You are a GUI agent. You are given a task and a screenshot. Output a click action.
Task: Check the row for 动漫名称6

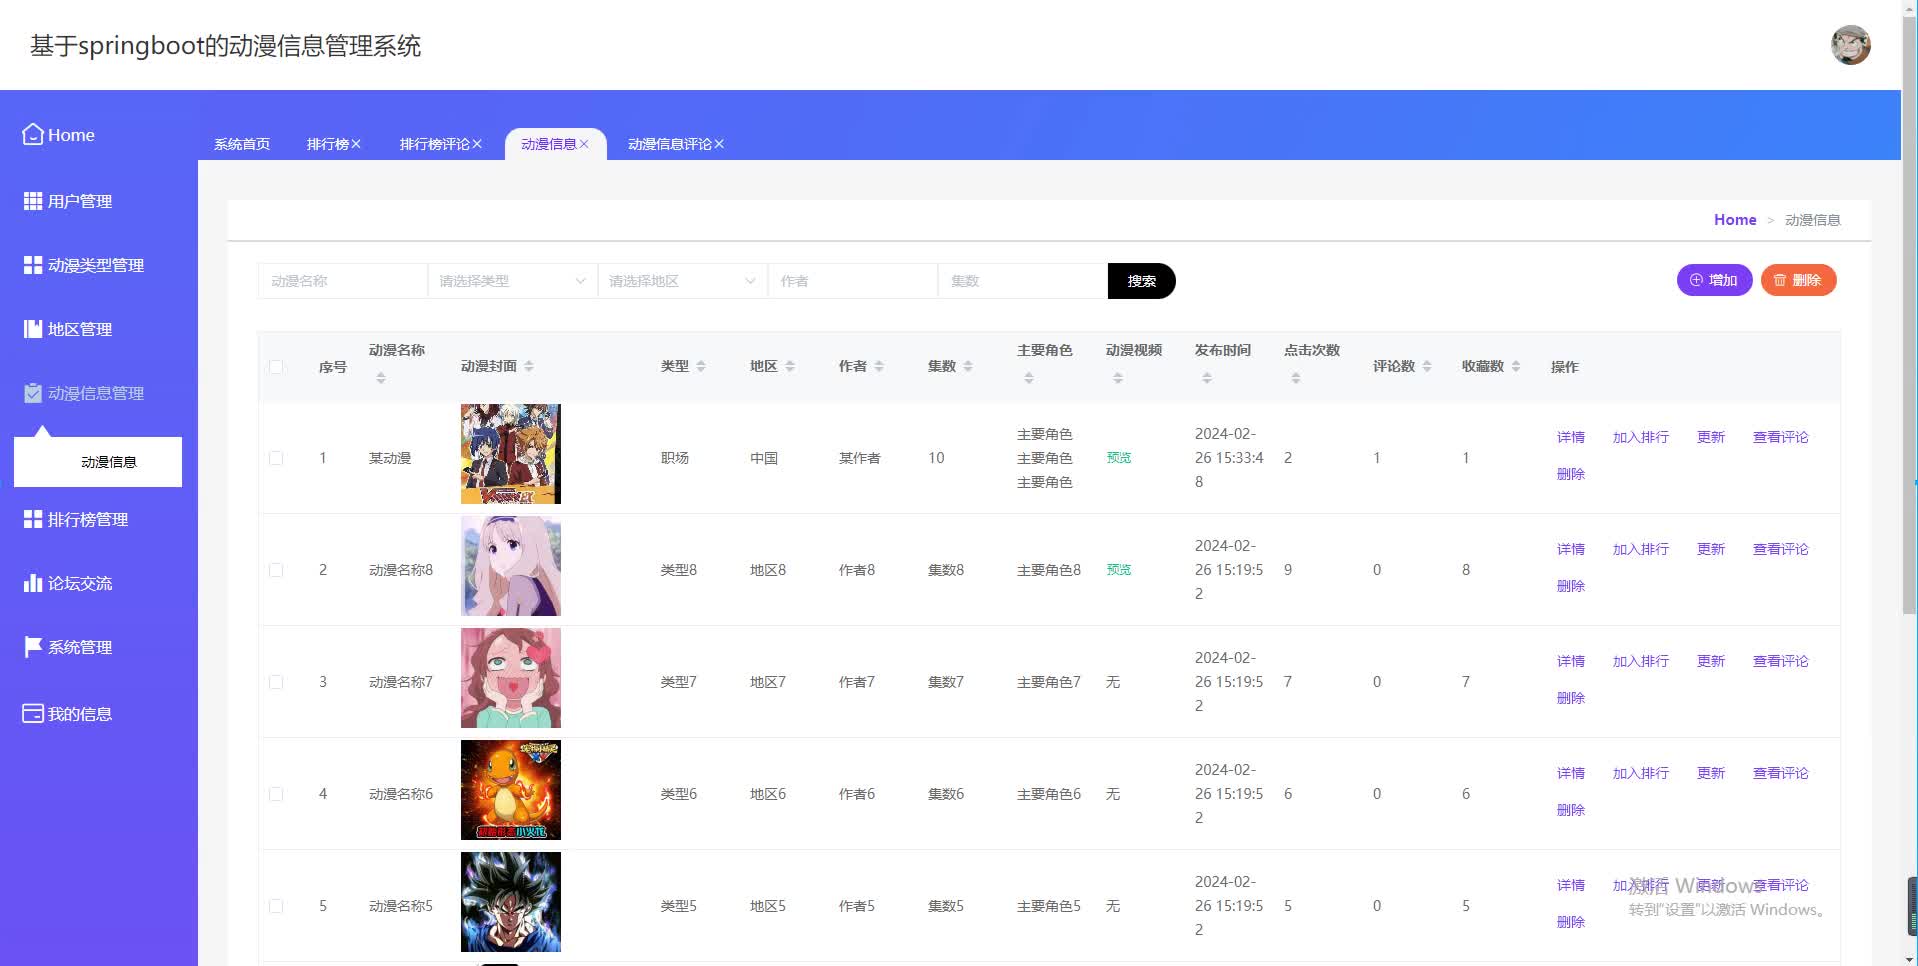tap(276, 794)
